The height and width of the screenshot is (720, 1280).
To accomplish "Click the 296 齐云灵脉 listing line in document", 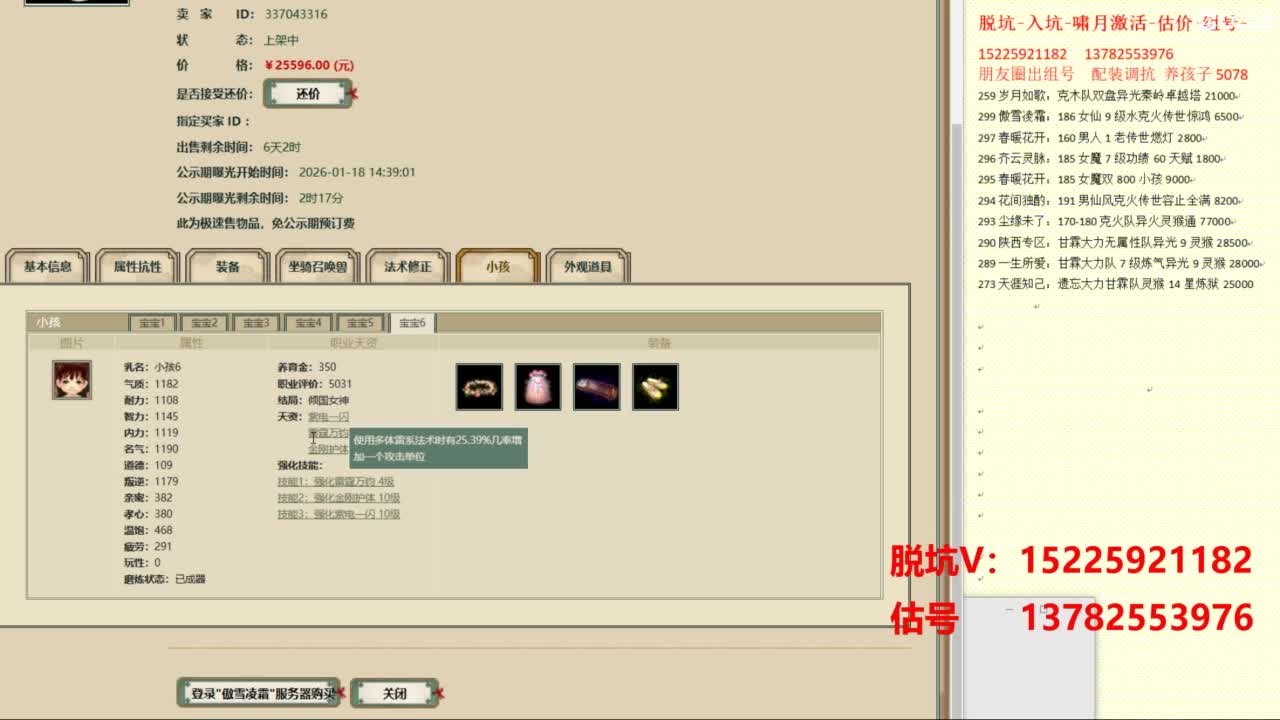I will (1100, 158).
